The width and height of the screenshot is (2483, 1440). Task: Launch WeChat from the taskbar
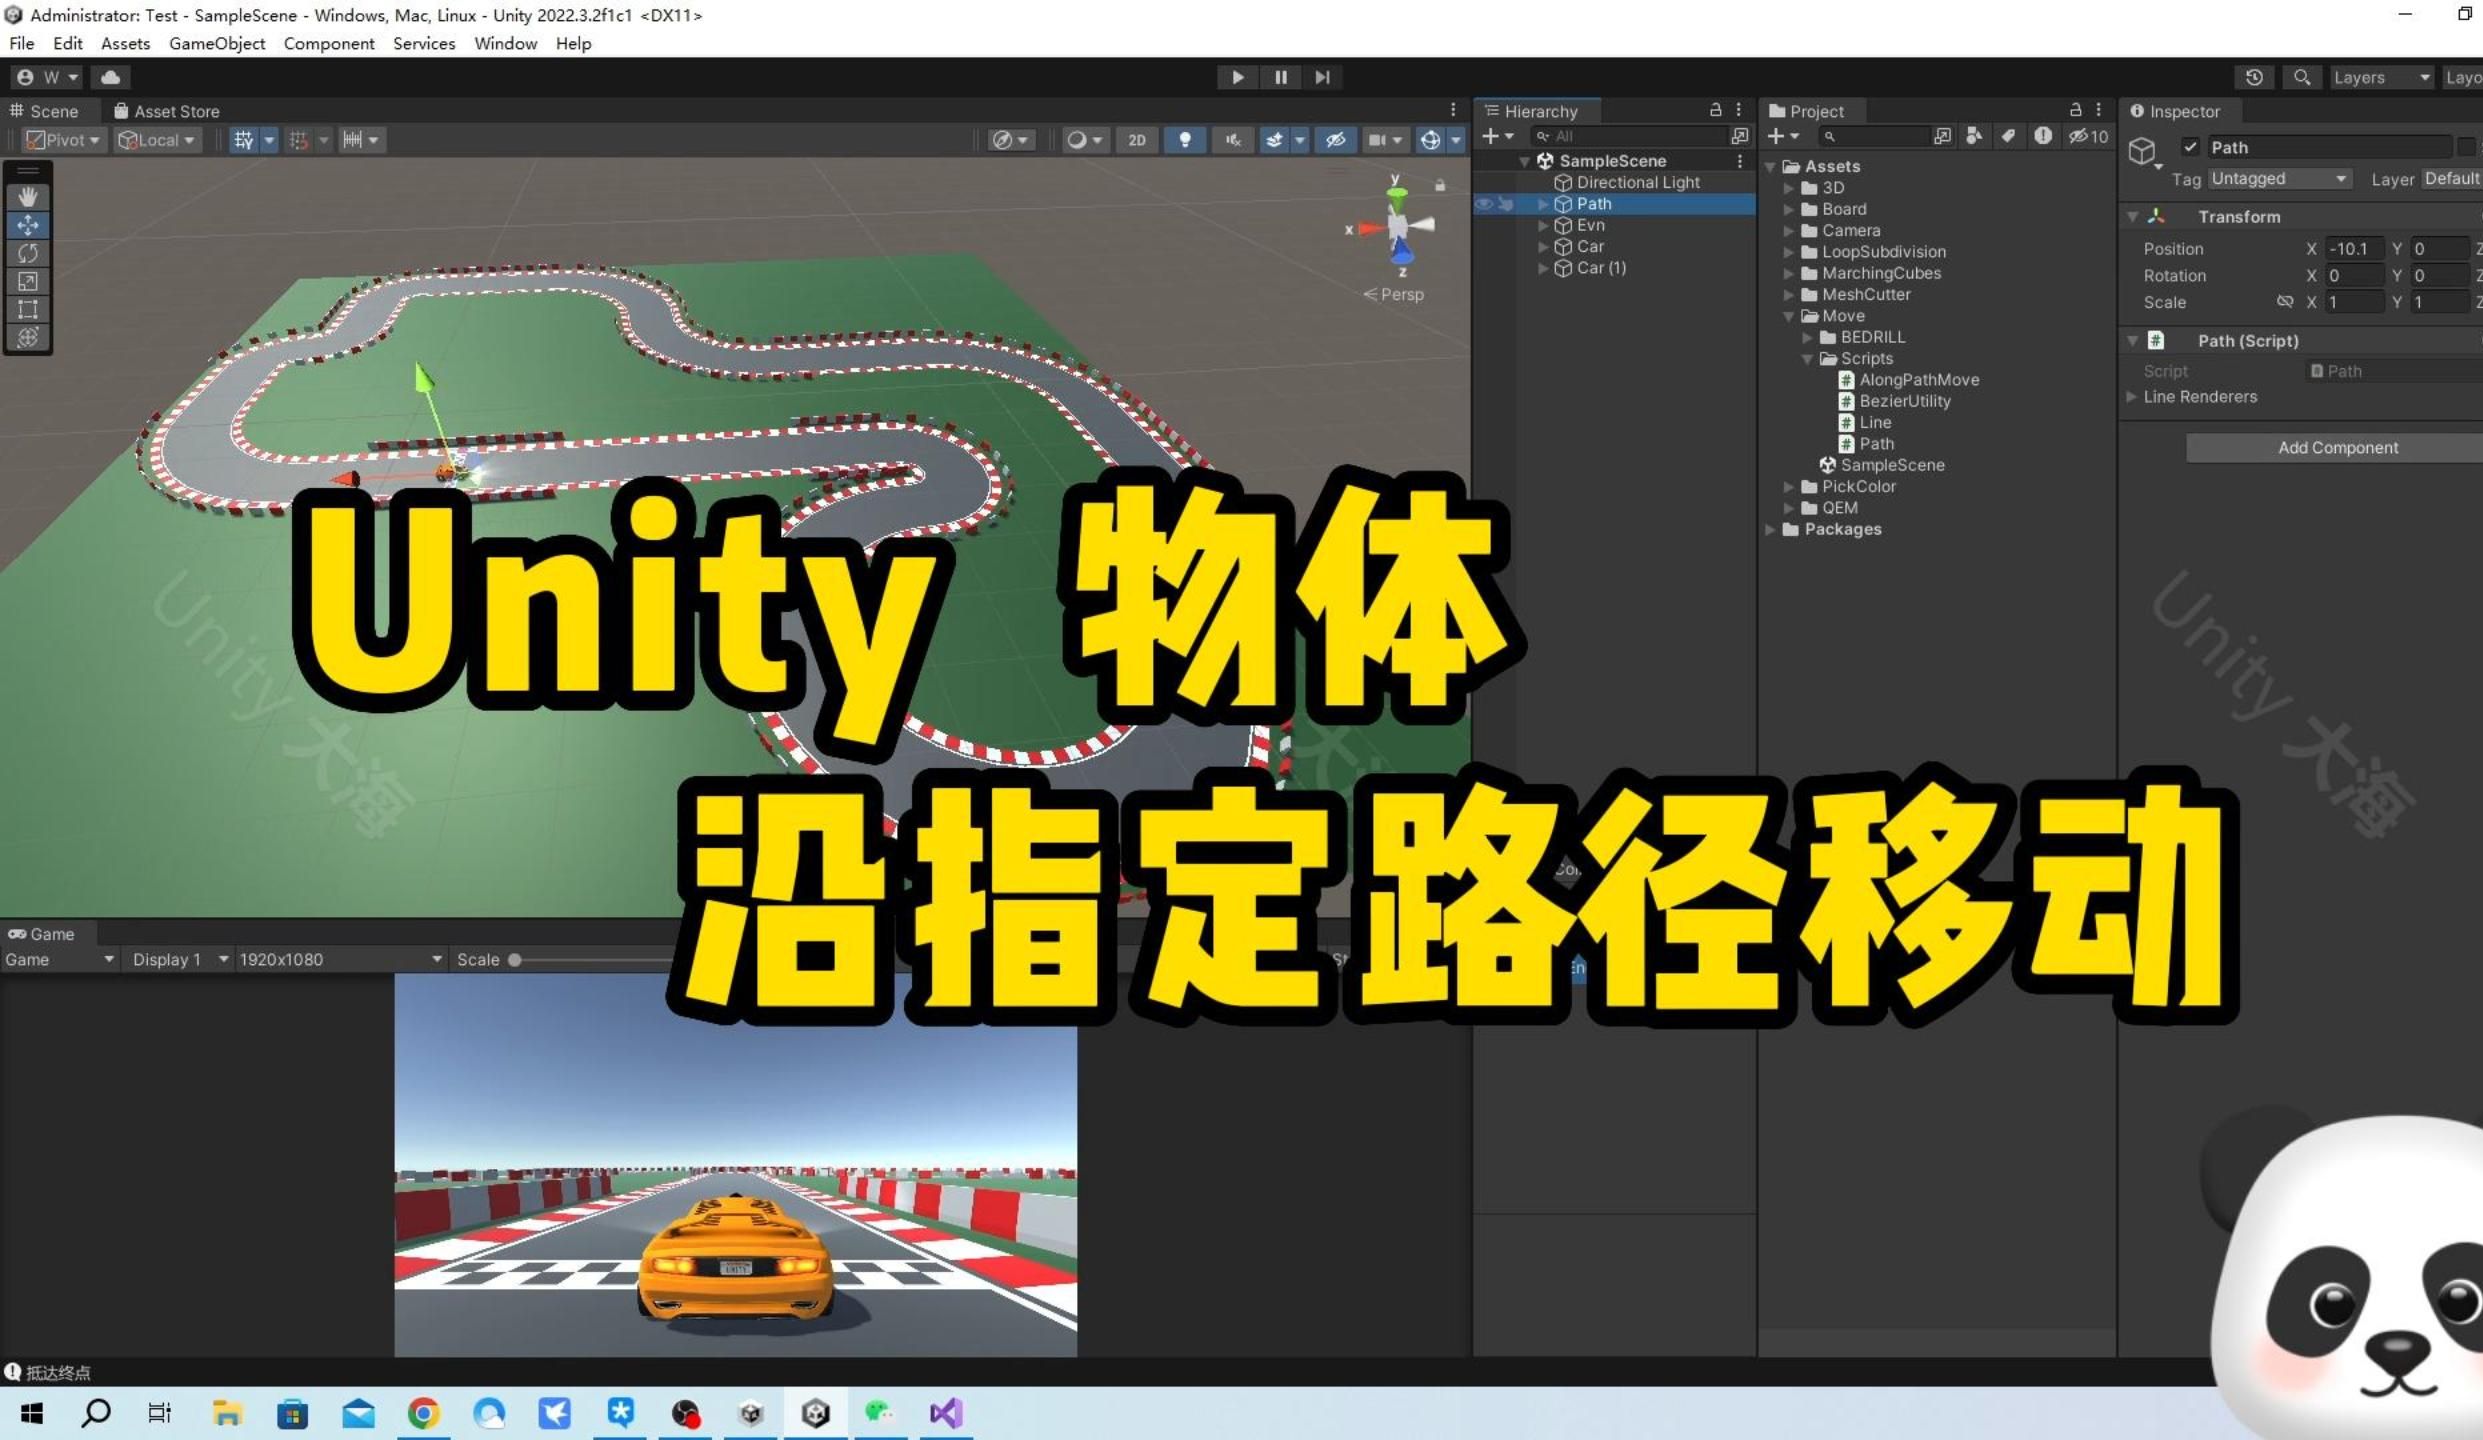pos(879,1413)
